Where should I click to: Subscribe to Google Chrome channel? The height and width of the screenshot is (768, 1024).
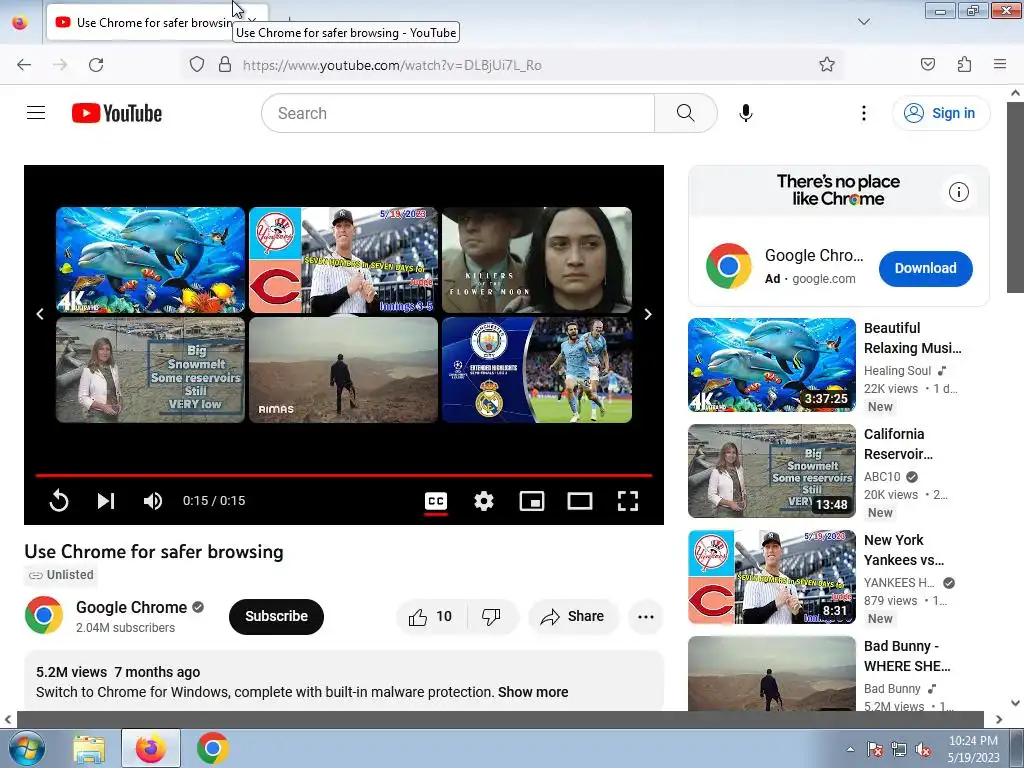[276, 616]
